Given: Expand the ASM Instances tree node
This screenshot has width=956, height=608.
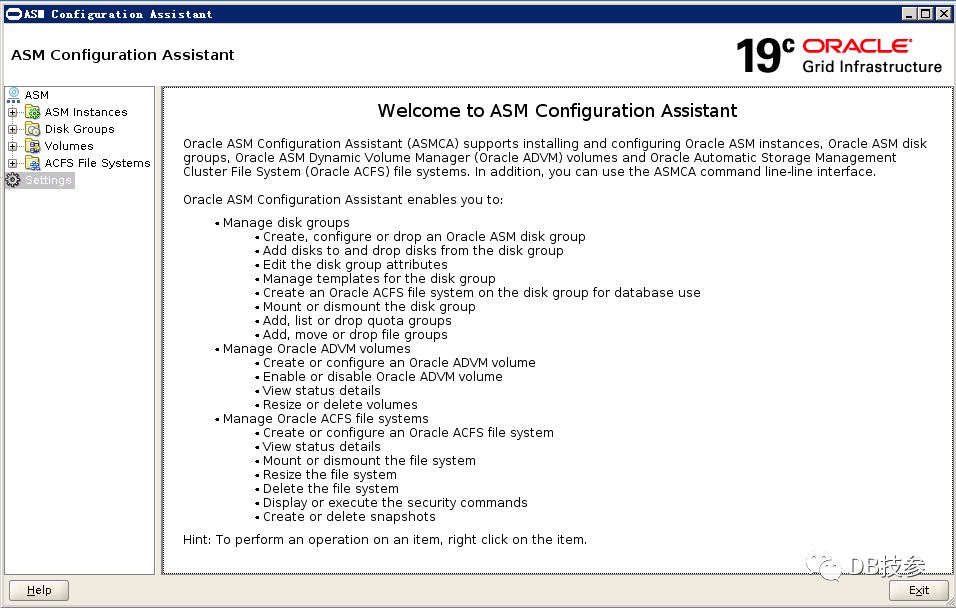Looking at the screenshot, I should click(x=13, y=112).
